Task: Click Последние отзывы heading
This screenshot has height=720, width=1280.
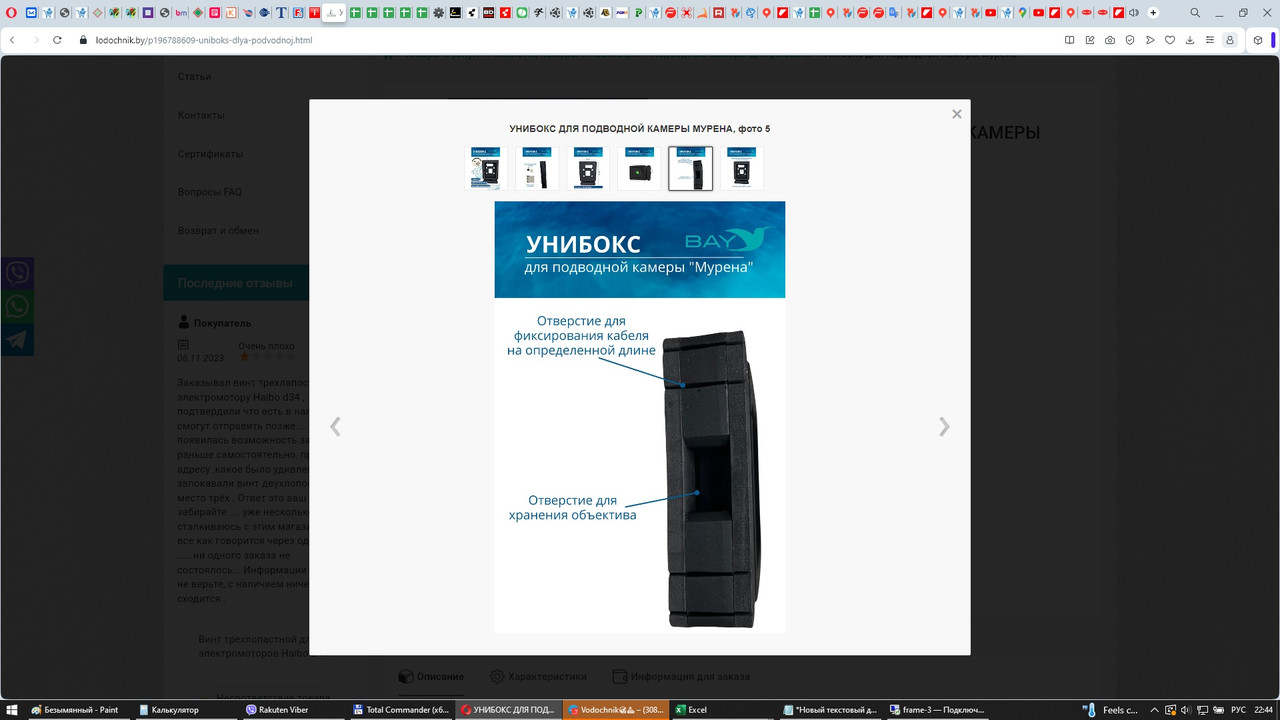Action: pos(235,283)
